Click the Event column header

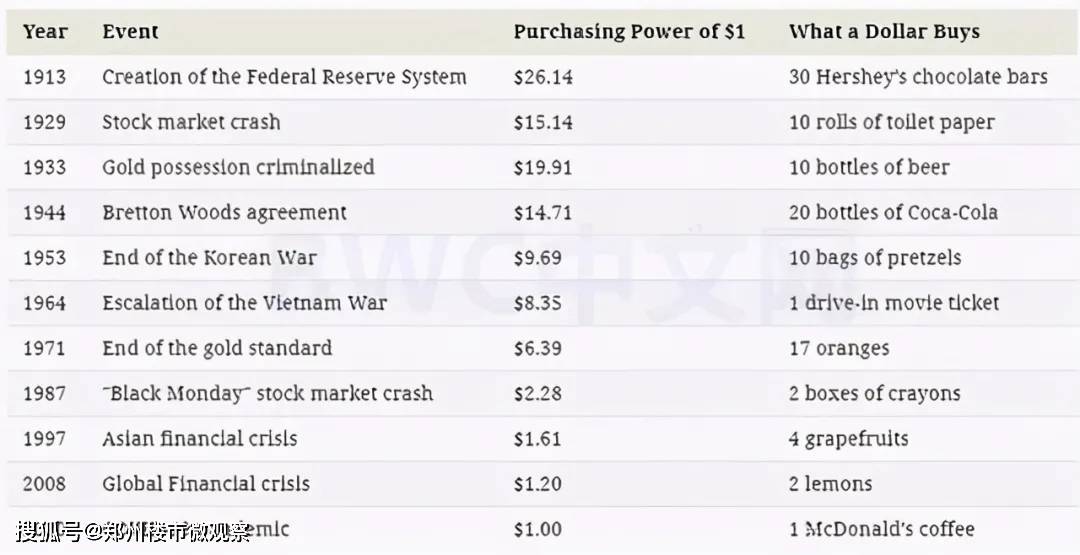tap(130, 32)
